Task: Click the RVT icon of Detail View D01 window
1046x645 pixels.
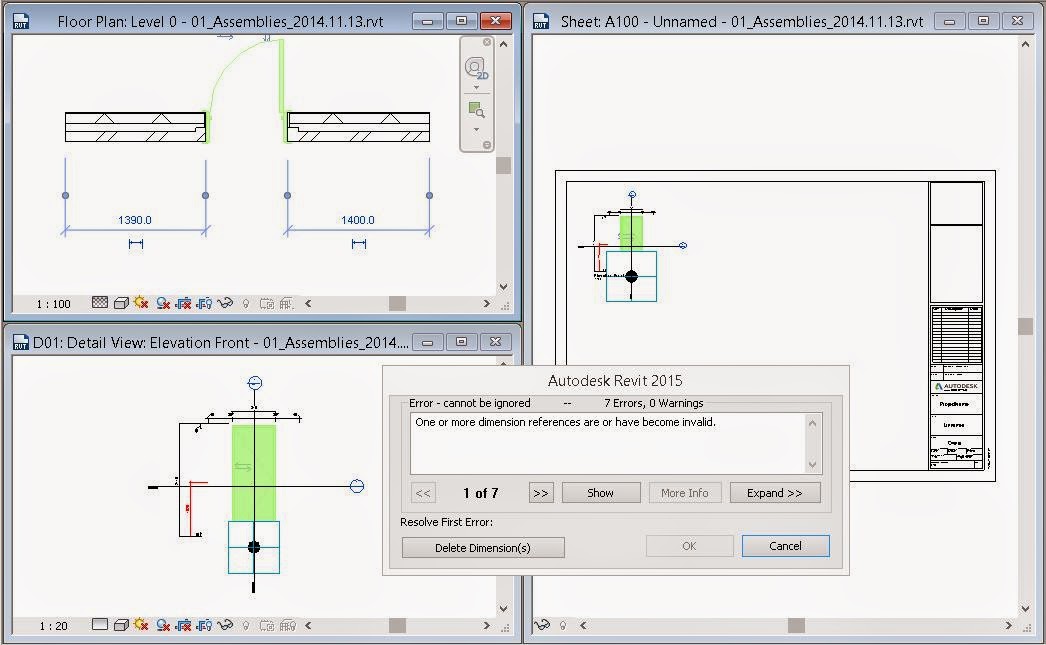Action: pyautogui.click(x=20, y=342)
